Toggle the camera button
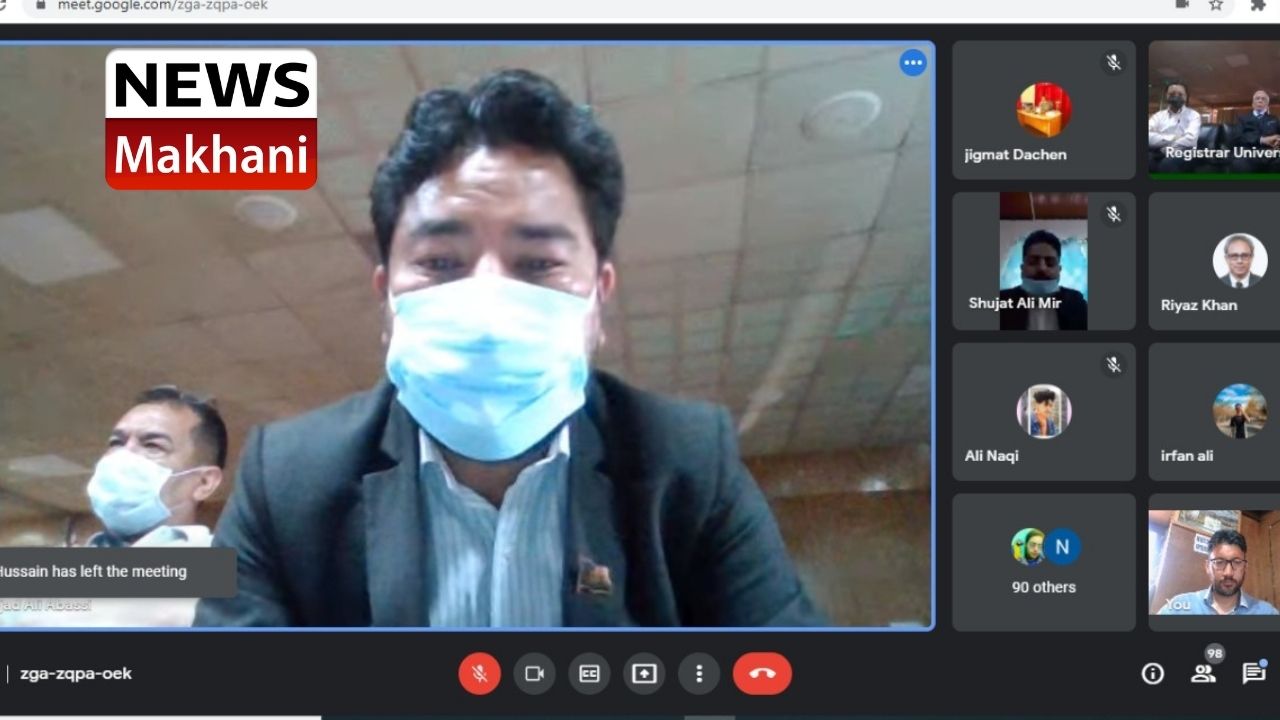The width and height of the screenshot is (1280, 720). [x=534, y=674]
